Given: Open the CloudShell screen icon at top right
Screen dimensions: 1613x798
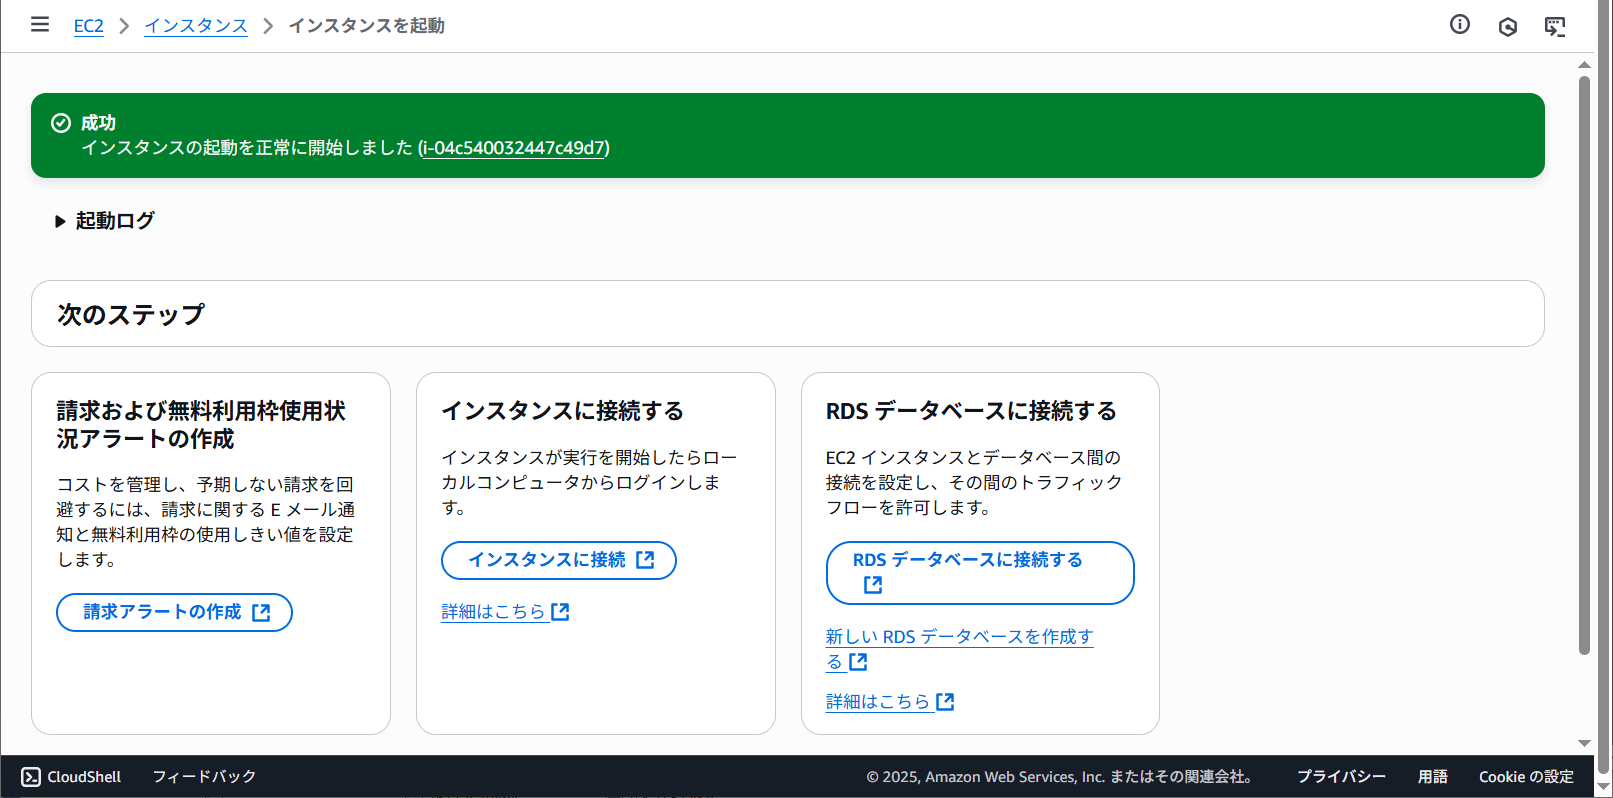Looking at the screenshot, I should pyautogui.click(x=1554, y=27).
